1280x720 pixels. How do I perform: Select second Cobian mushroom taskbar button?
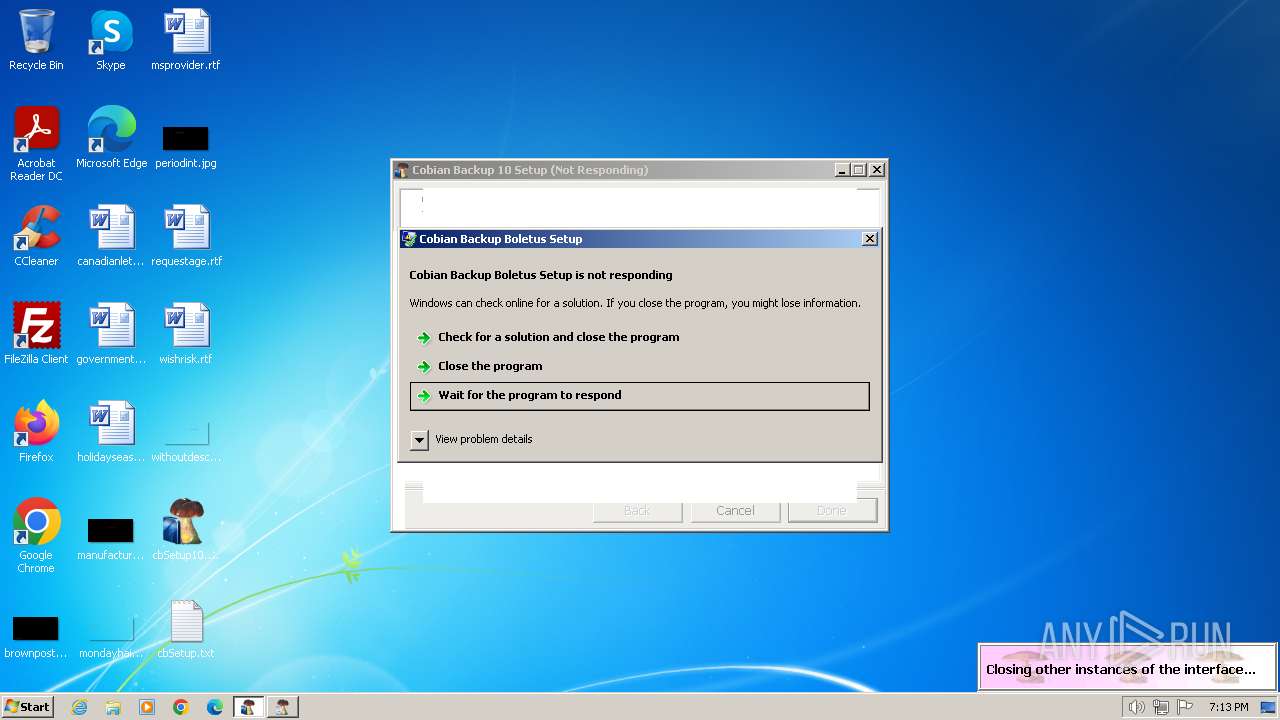[283, 707]
